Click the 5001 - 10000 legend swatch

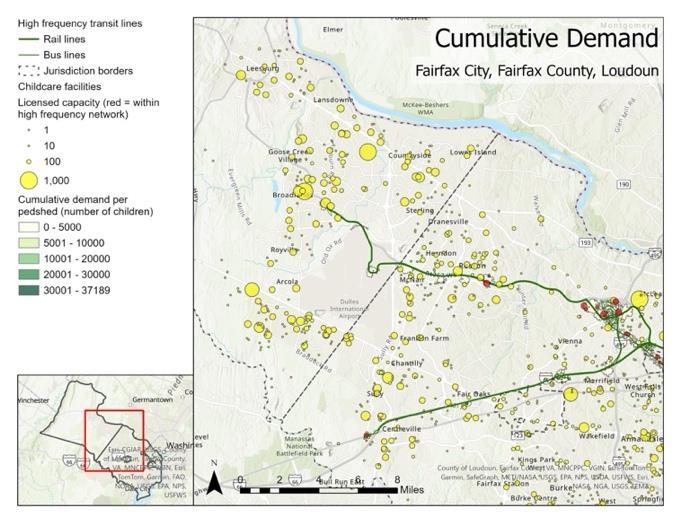click(28, 243)
